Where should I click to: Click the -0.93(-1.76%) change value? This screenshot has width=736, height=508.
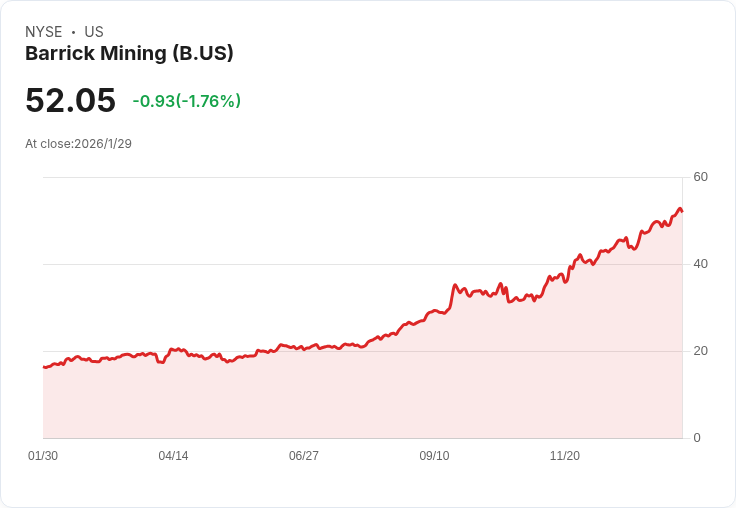point(187,101)
